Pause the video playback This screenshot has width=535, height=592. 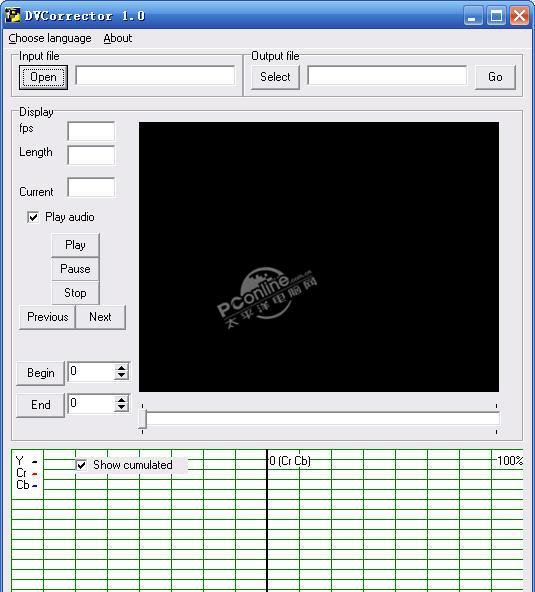coord(75,269)
